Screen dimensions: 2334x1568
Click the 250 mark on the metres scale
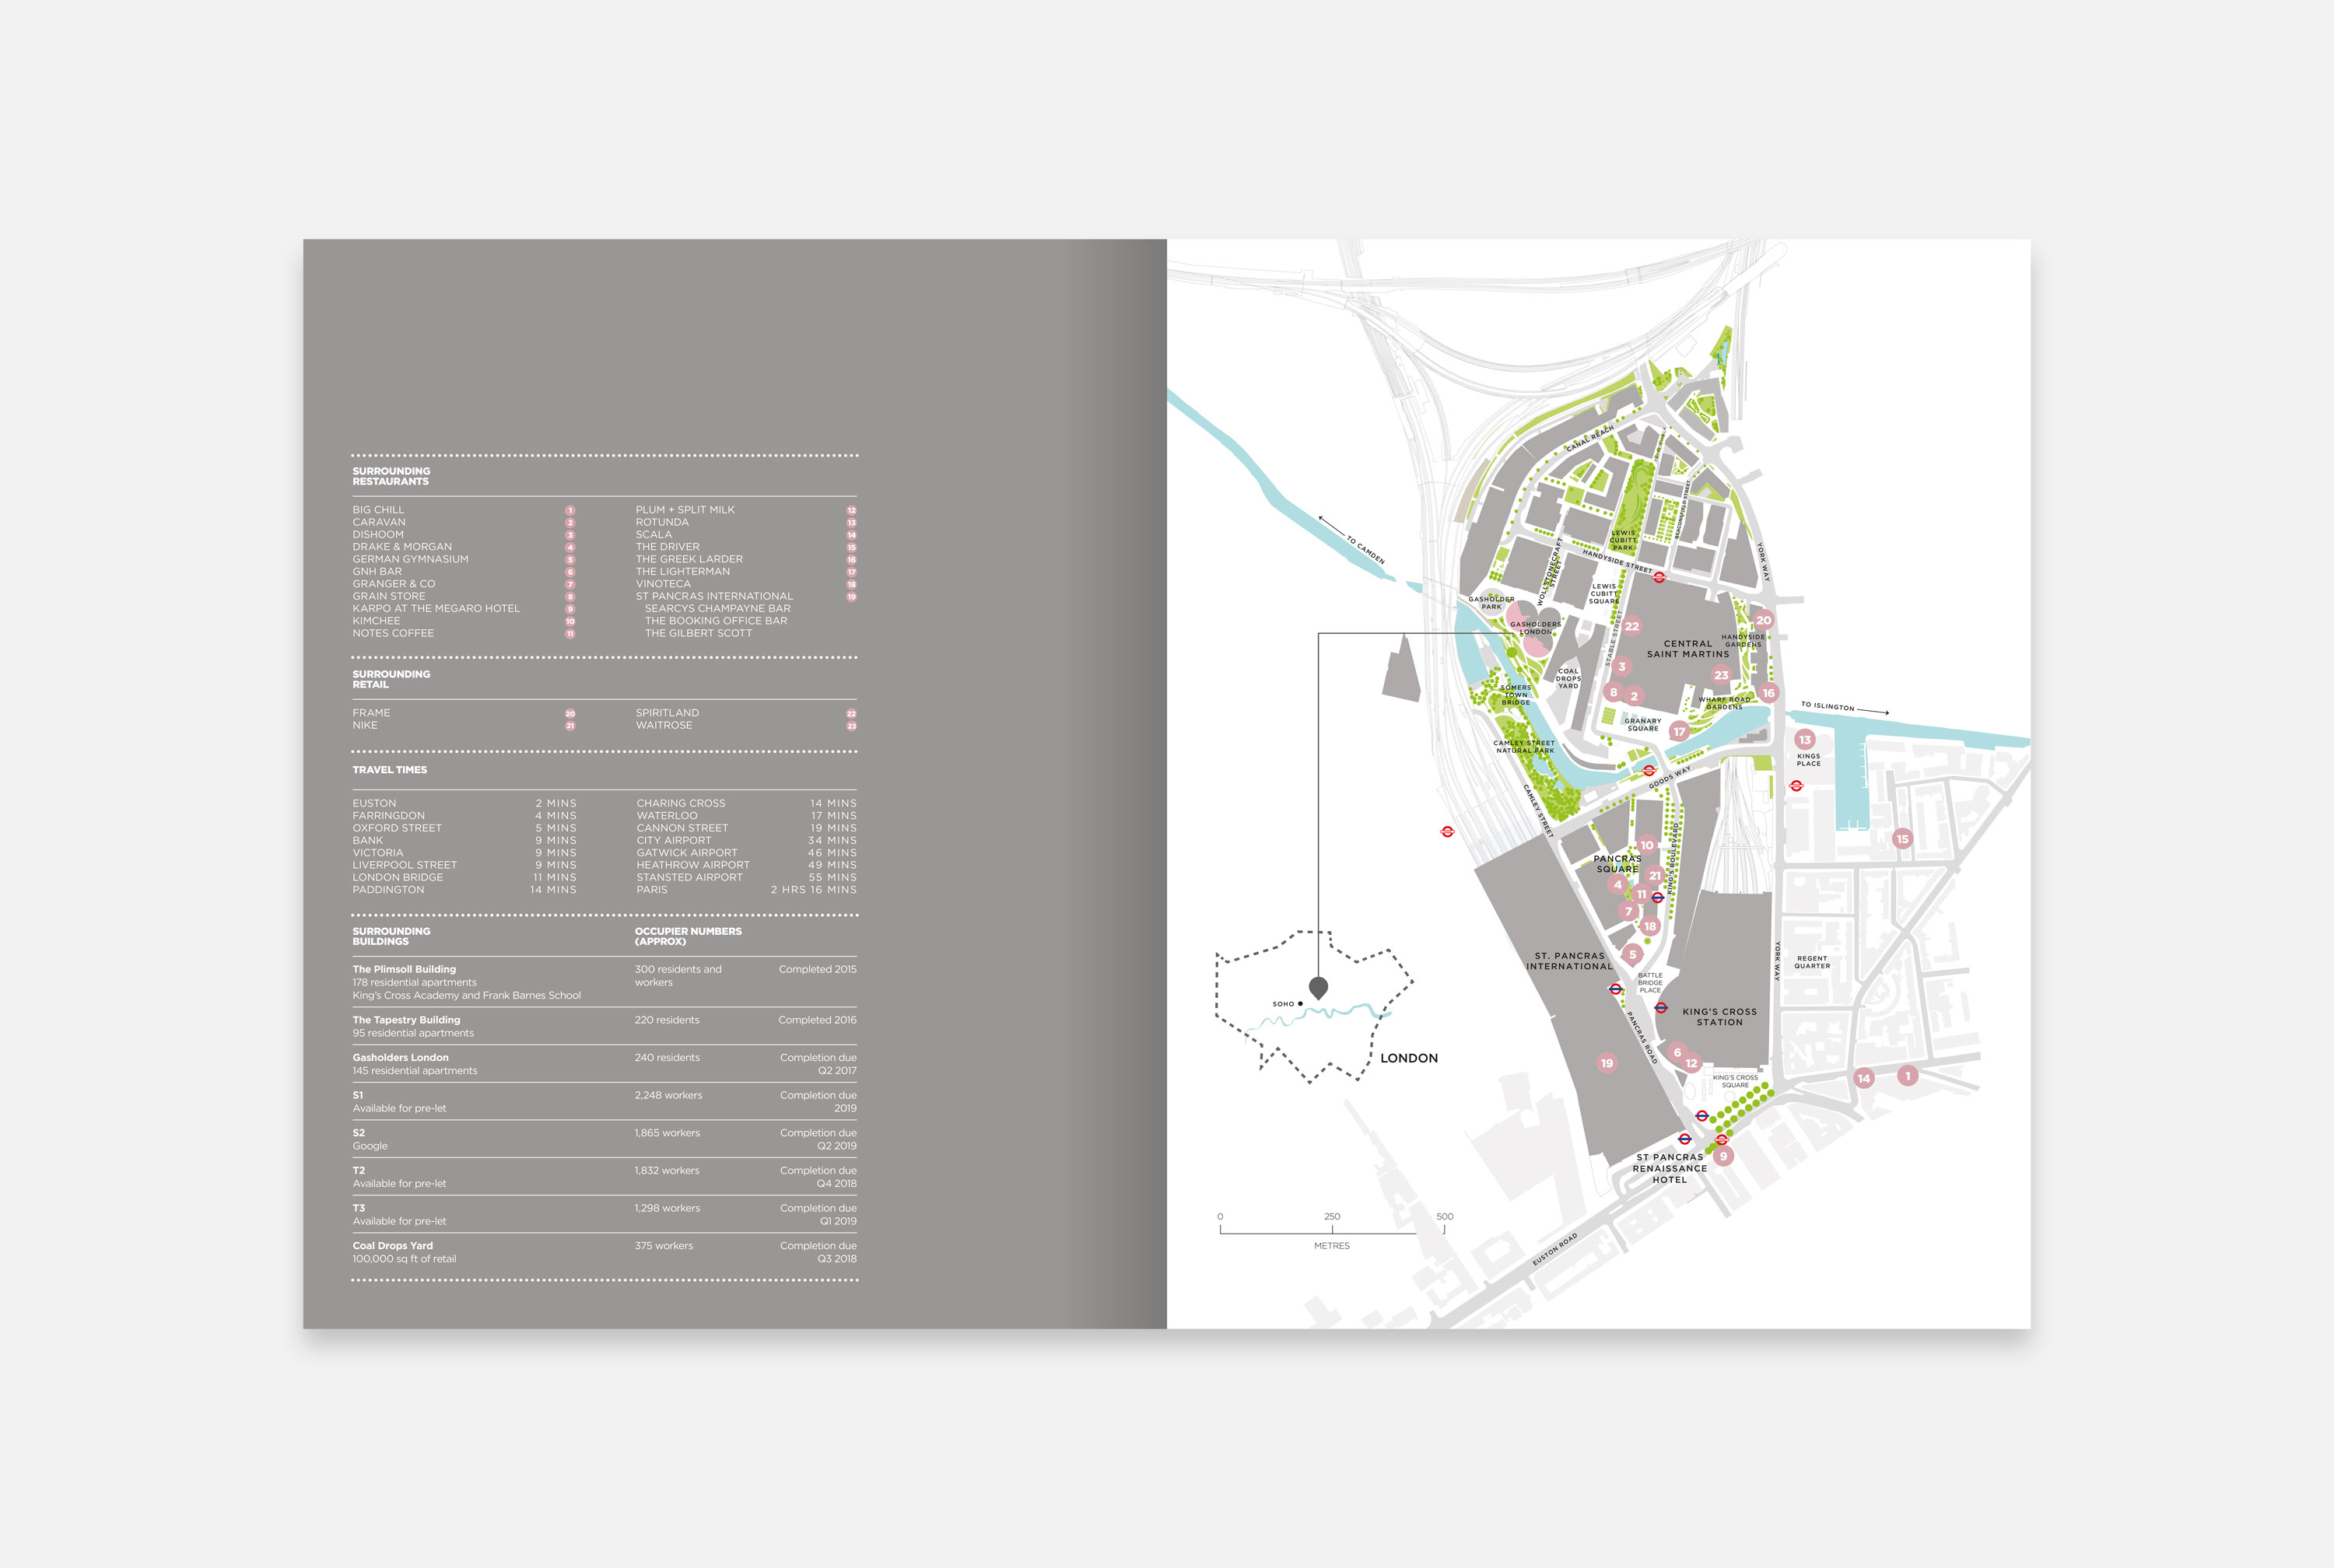pyautogui.click(x=1332, y=1218)
